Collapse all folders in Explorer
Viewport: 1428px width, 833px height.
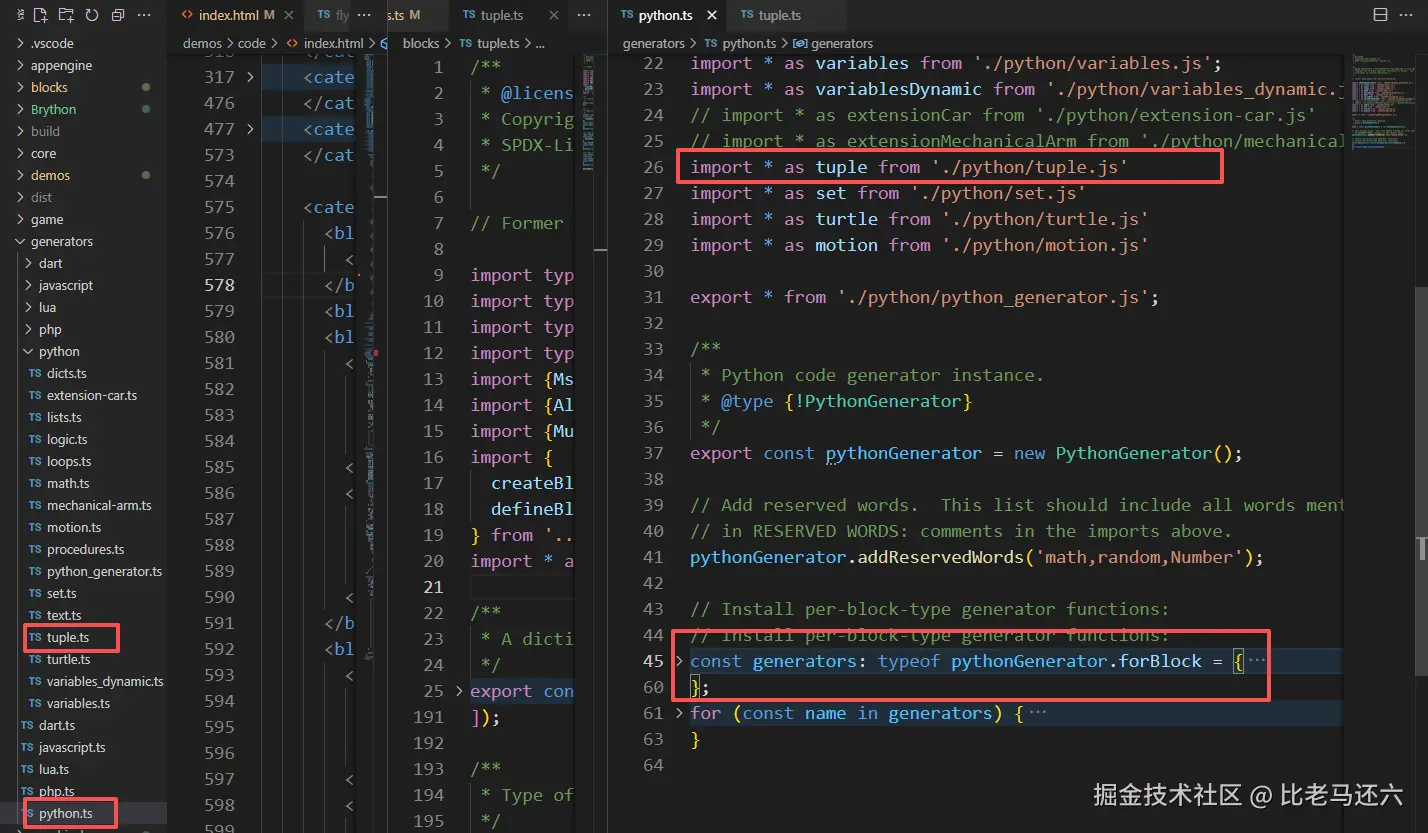tap(118, 15)
